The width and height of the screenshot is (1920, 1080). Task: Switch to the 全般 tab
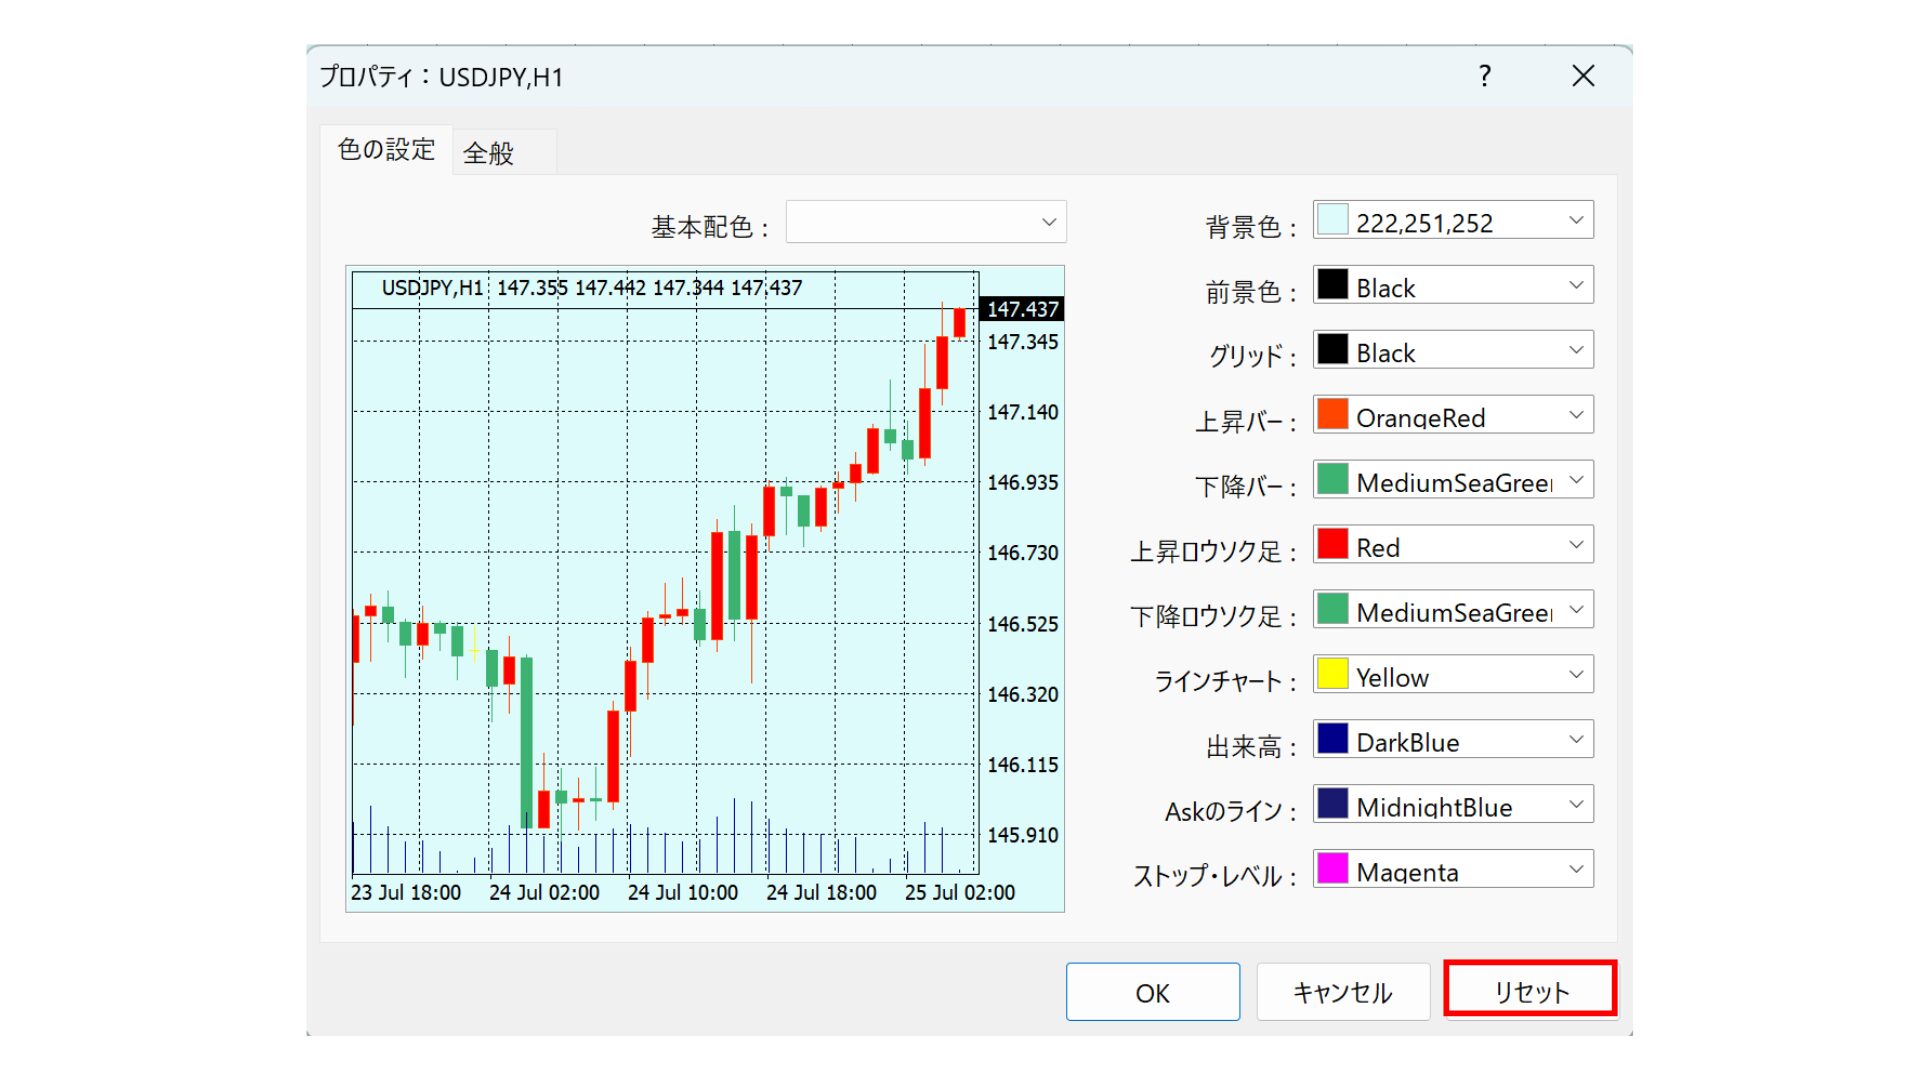pyautogui.click(x=489, y=153)
